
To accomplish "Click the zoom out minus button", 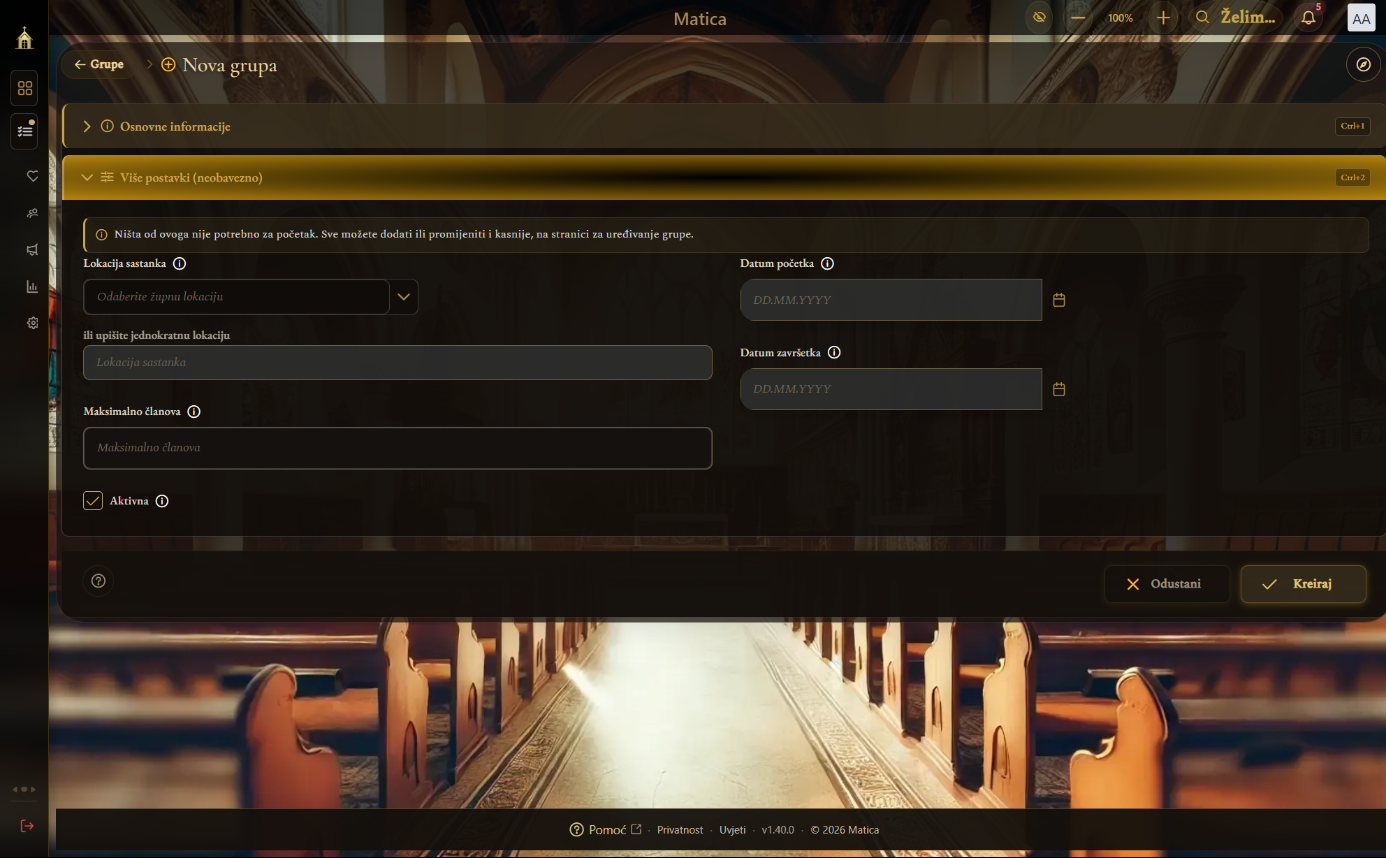I will [1077, 17].
